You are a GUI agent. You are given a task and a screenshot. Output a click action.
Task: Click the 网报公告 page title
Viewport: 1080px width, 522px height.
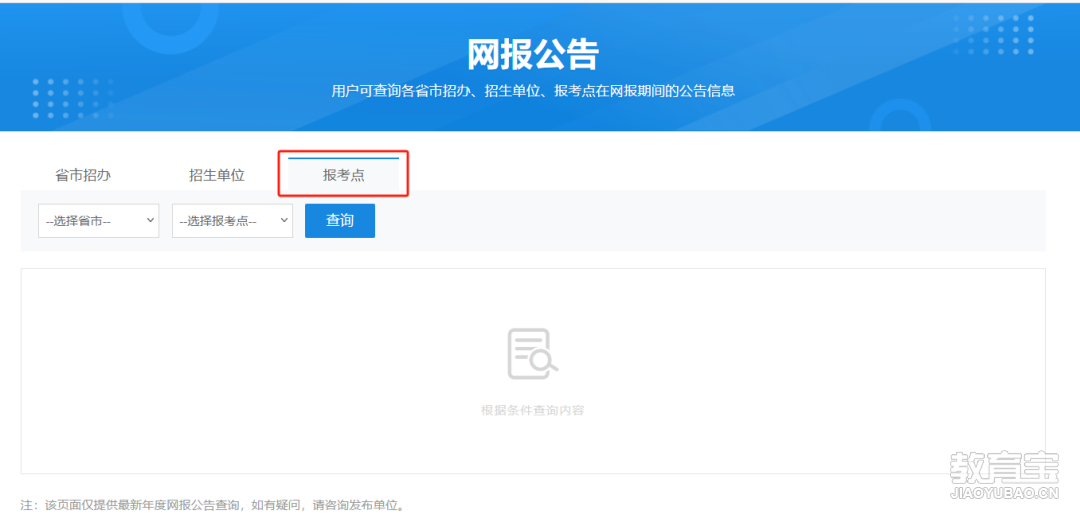pos(533,54)
